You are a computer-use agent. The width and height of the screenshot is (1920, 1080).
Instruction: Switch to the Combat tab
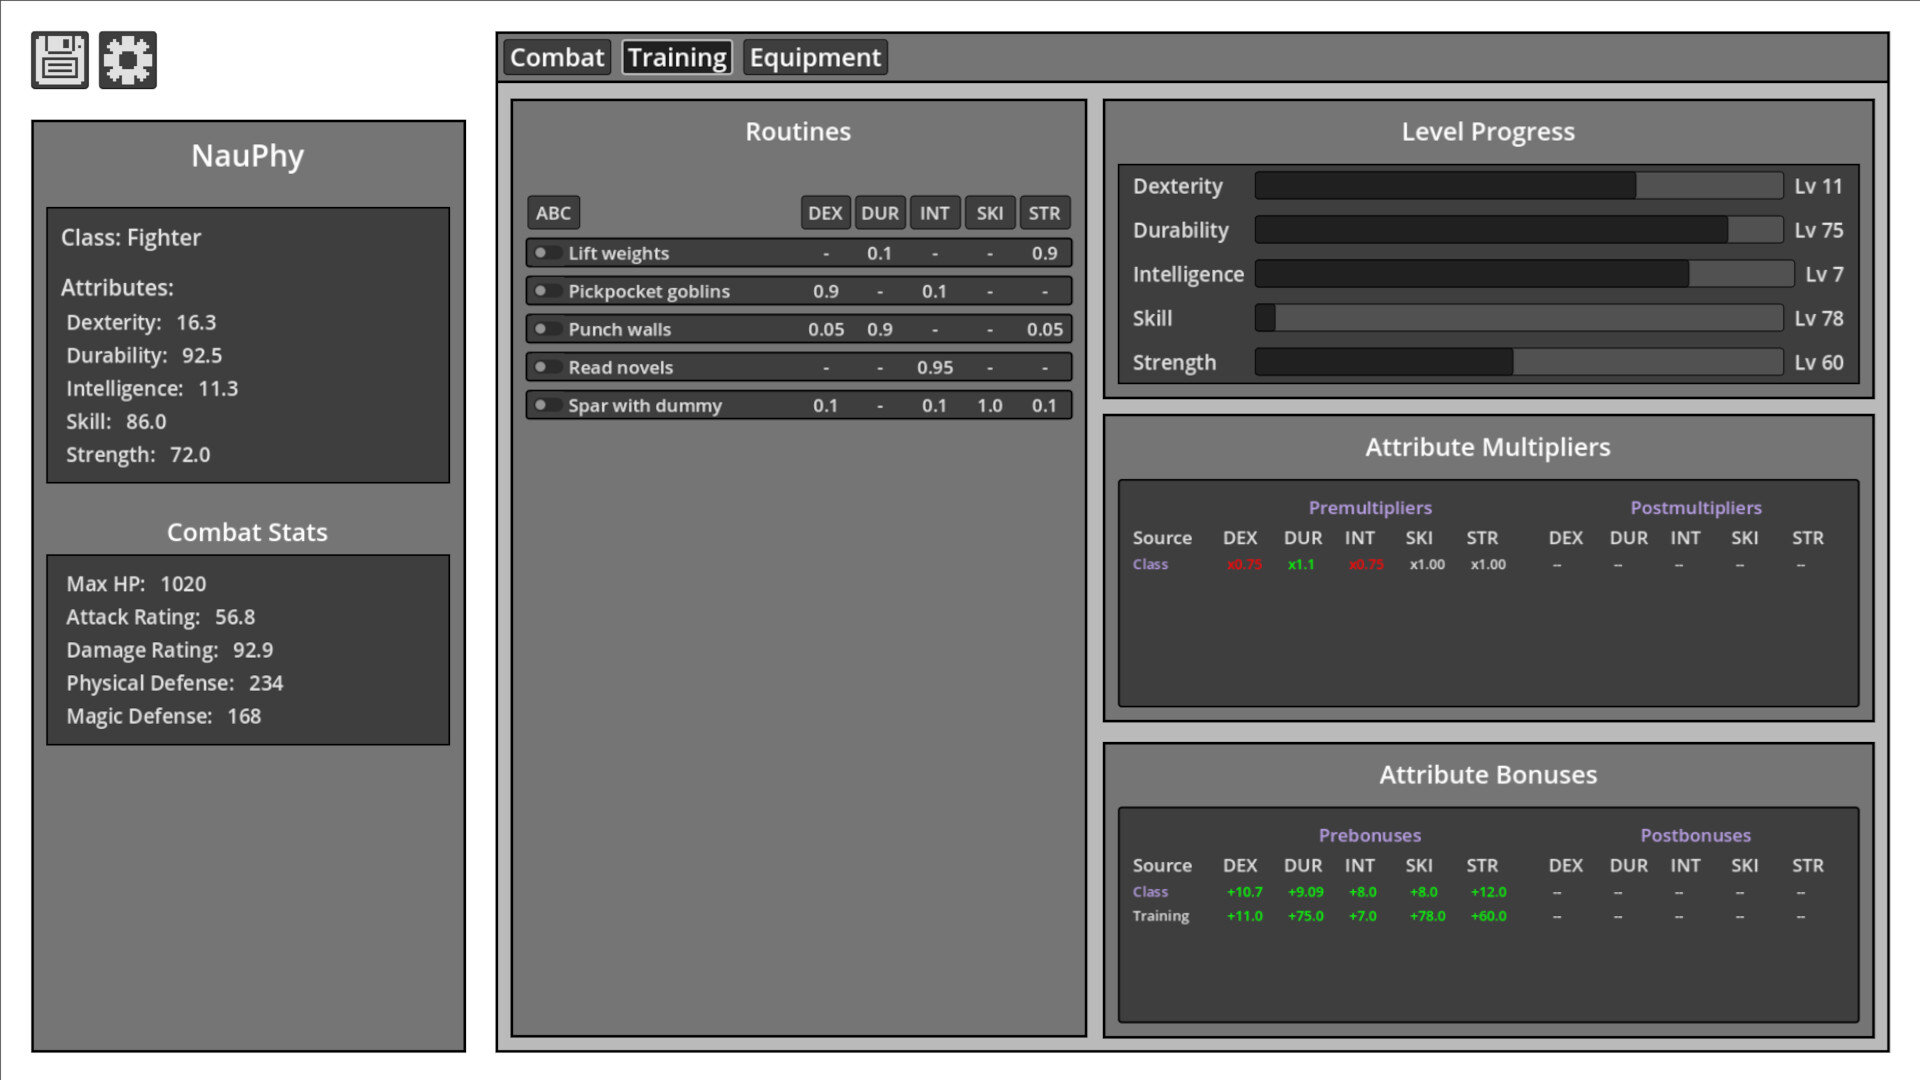coord(556,57)
